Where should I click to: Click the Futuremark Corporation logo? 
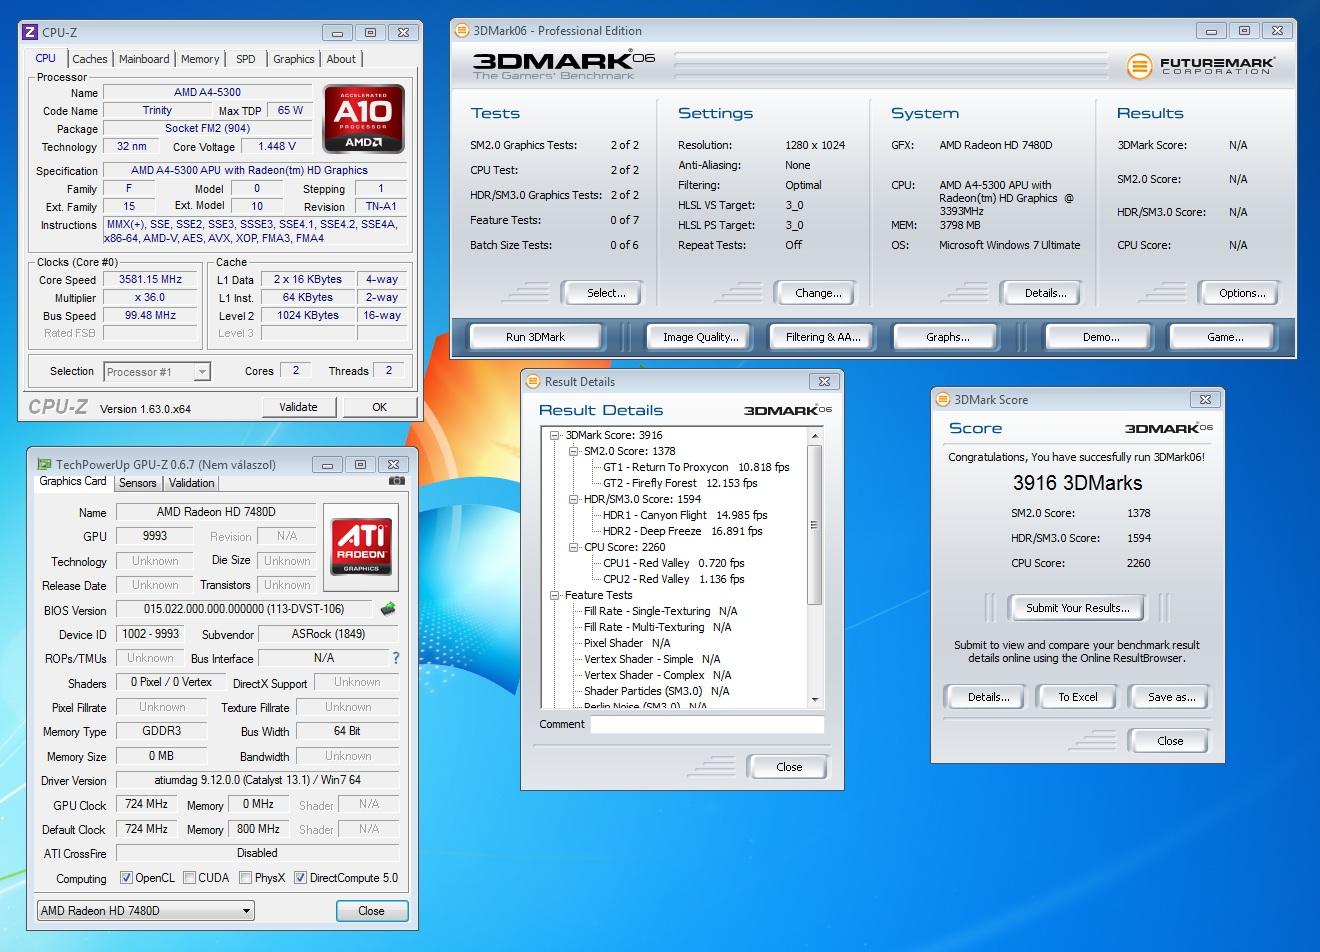click(x=1200, y=66)
